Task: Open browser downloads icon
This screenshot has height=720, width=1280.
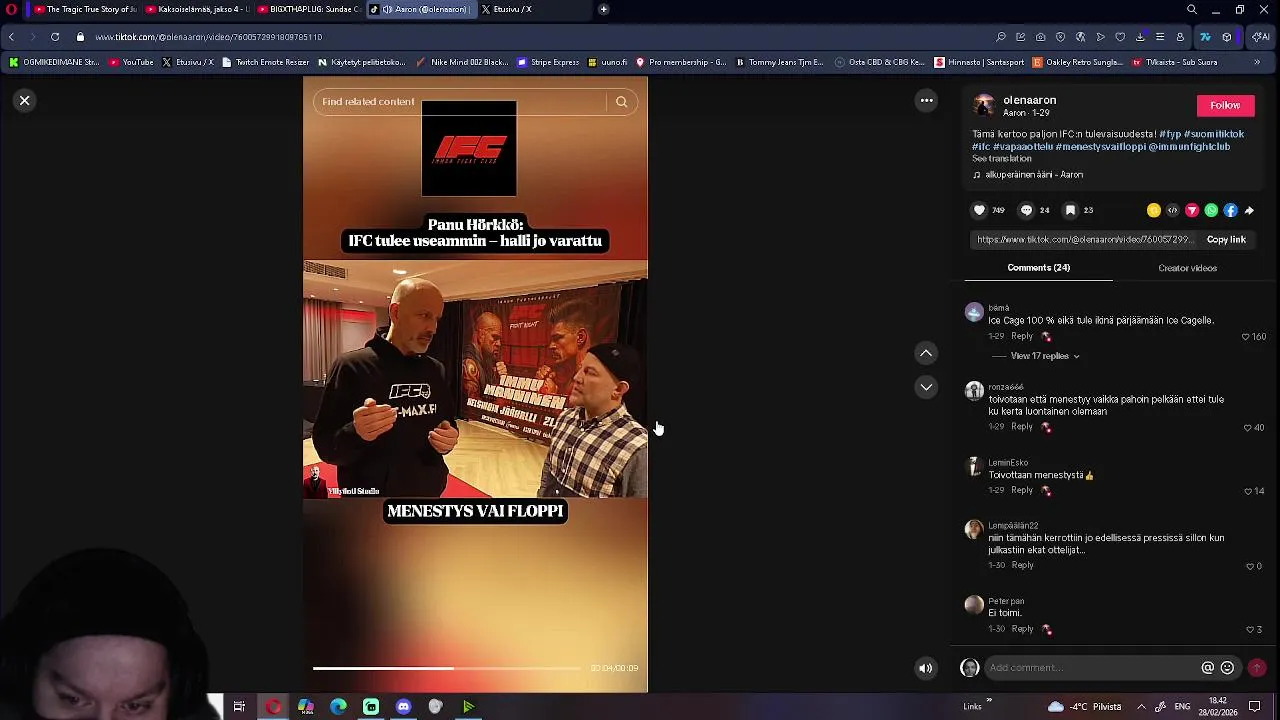Action: 1140,37
